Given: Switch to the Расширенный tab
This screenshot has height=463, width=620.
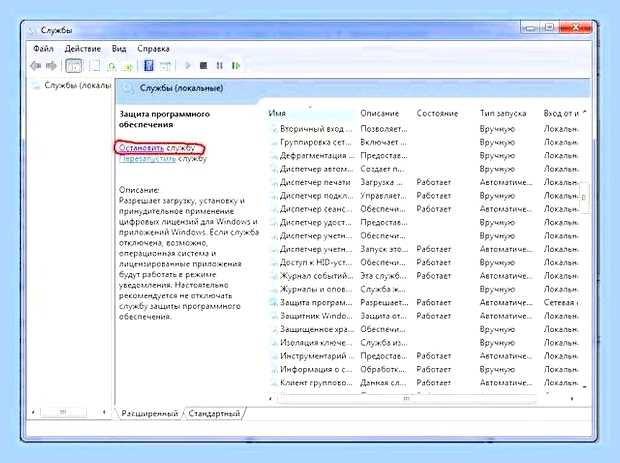Looking at the screenshot, I should click(x=149, y=414).
